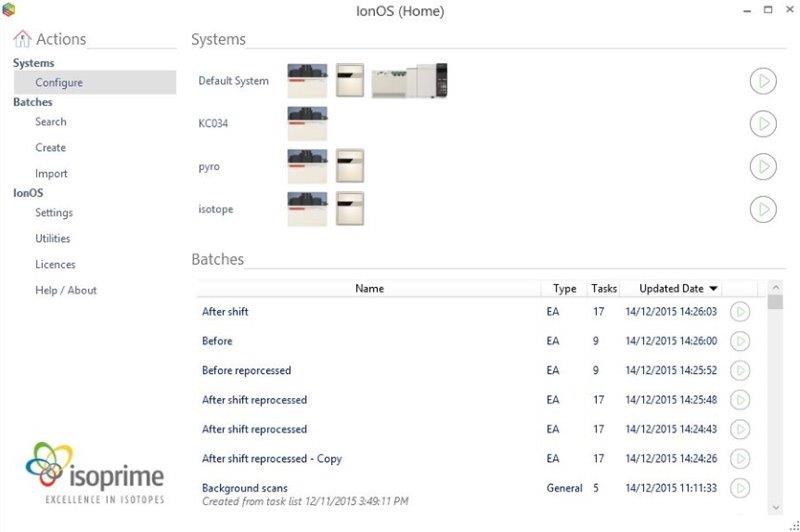Click the second instrument icon in pyro row
Screen dimensions: 800x532
[x=350, y=166]
